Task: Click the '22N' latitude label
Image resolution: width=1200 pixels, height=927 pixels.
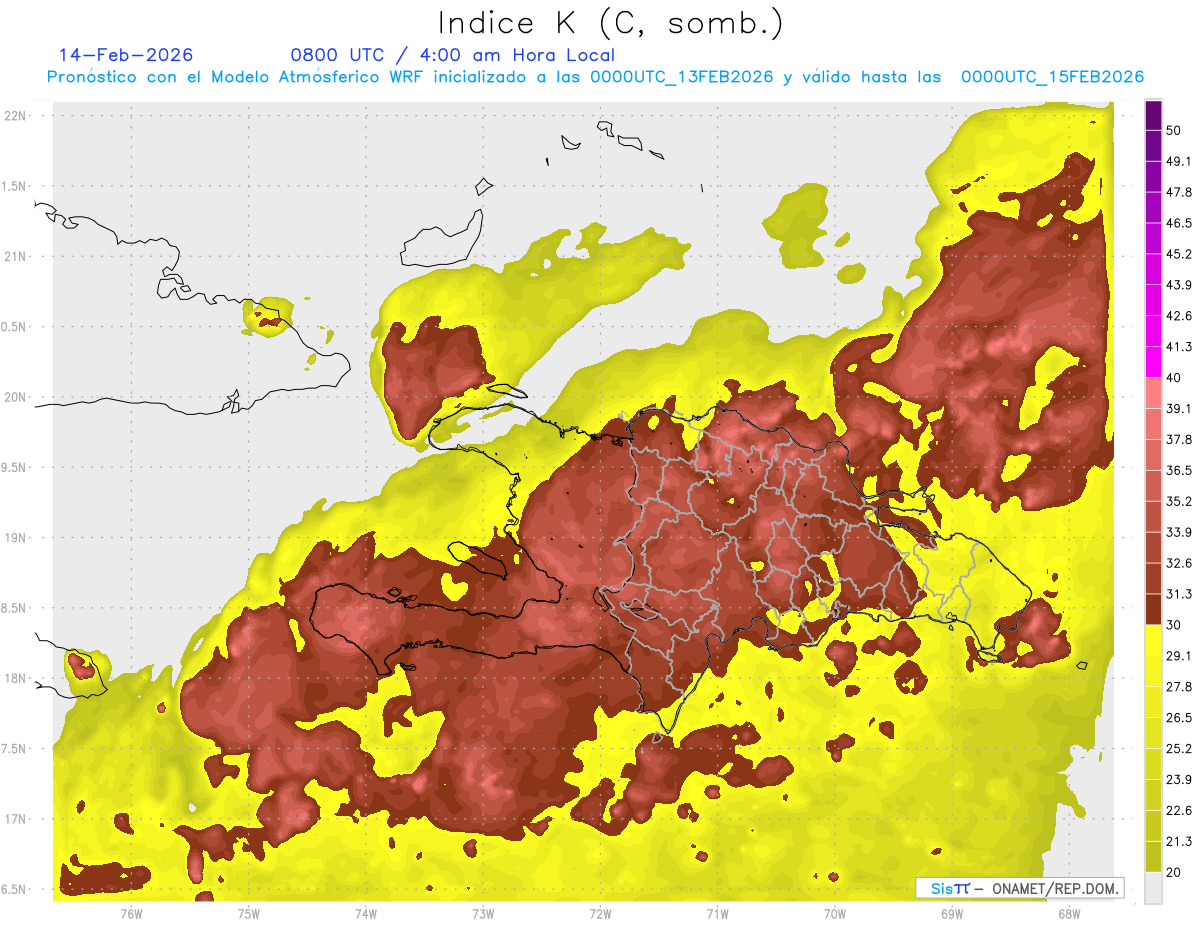Action: click(x=15, y=116)
